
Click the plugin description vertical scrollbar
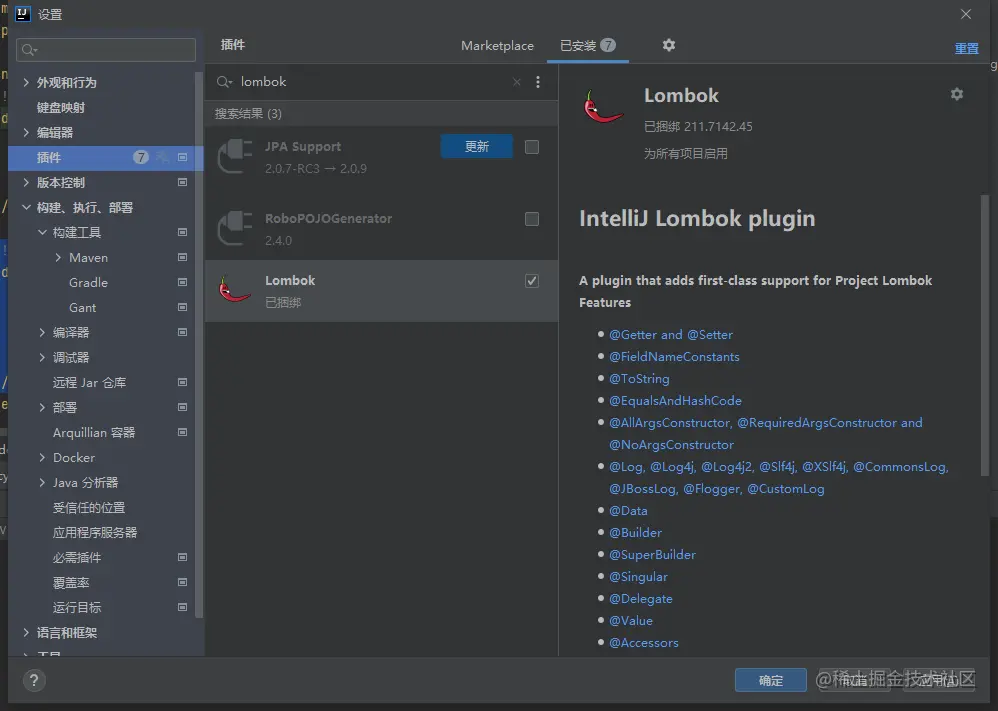point(985,335)
